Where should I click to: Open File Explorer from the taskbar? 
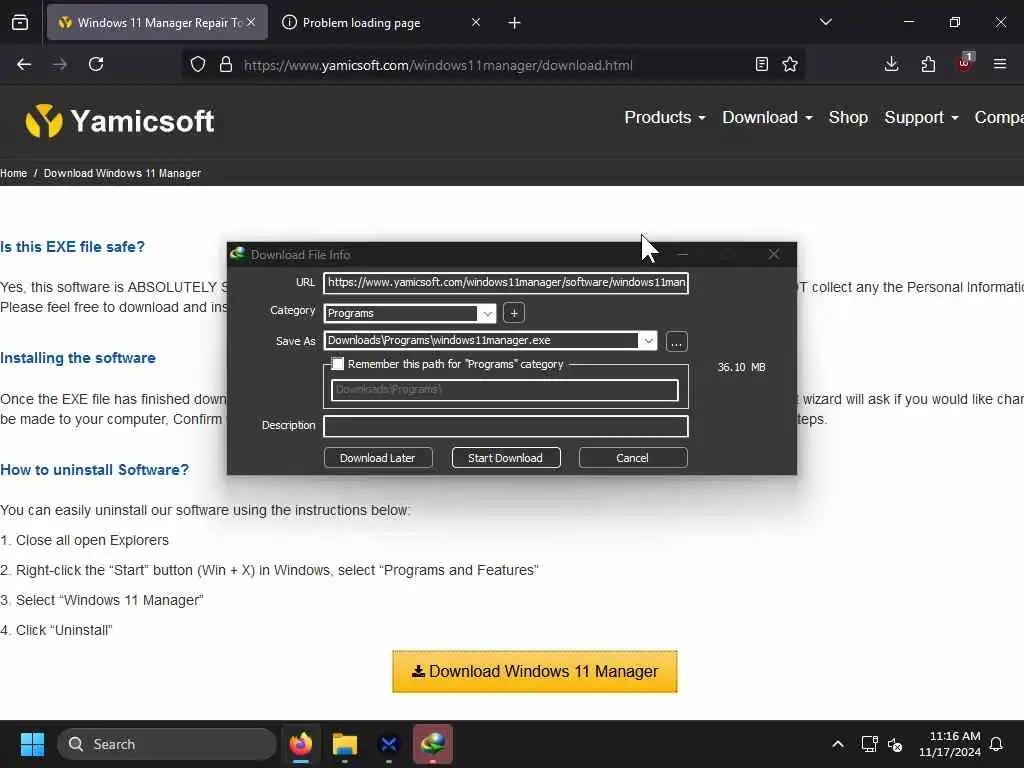(x=345, y=744)
